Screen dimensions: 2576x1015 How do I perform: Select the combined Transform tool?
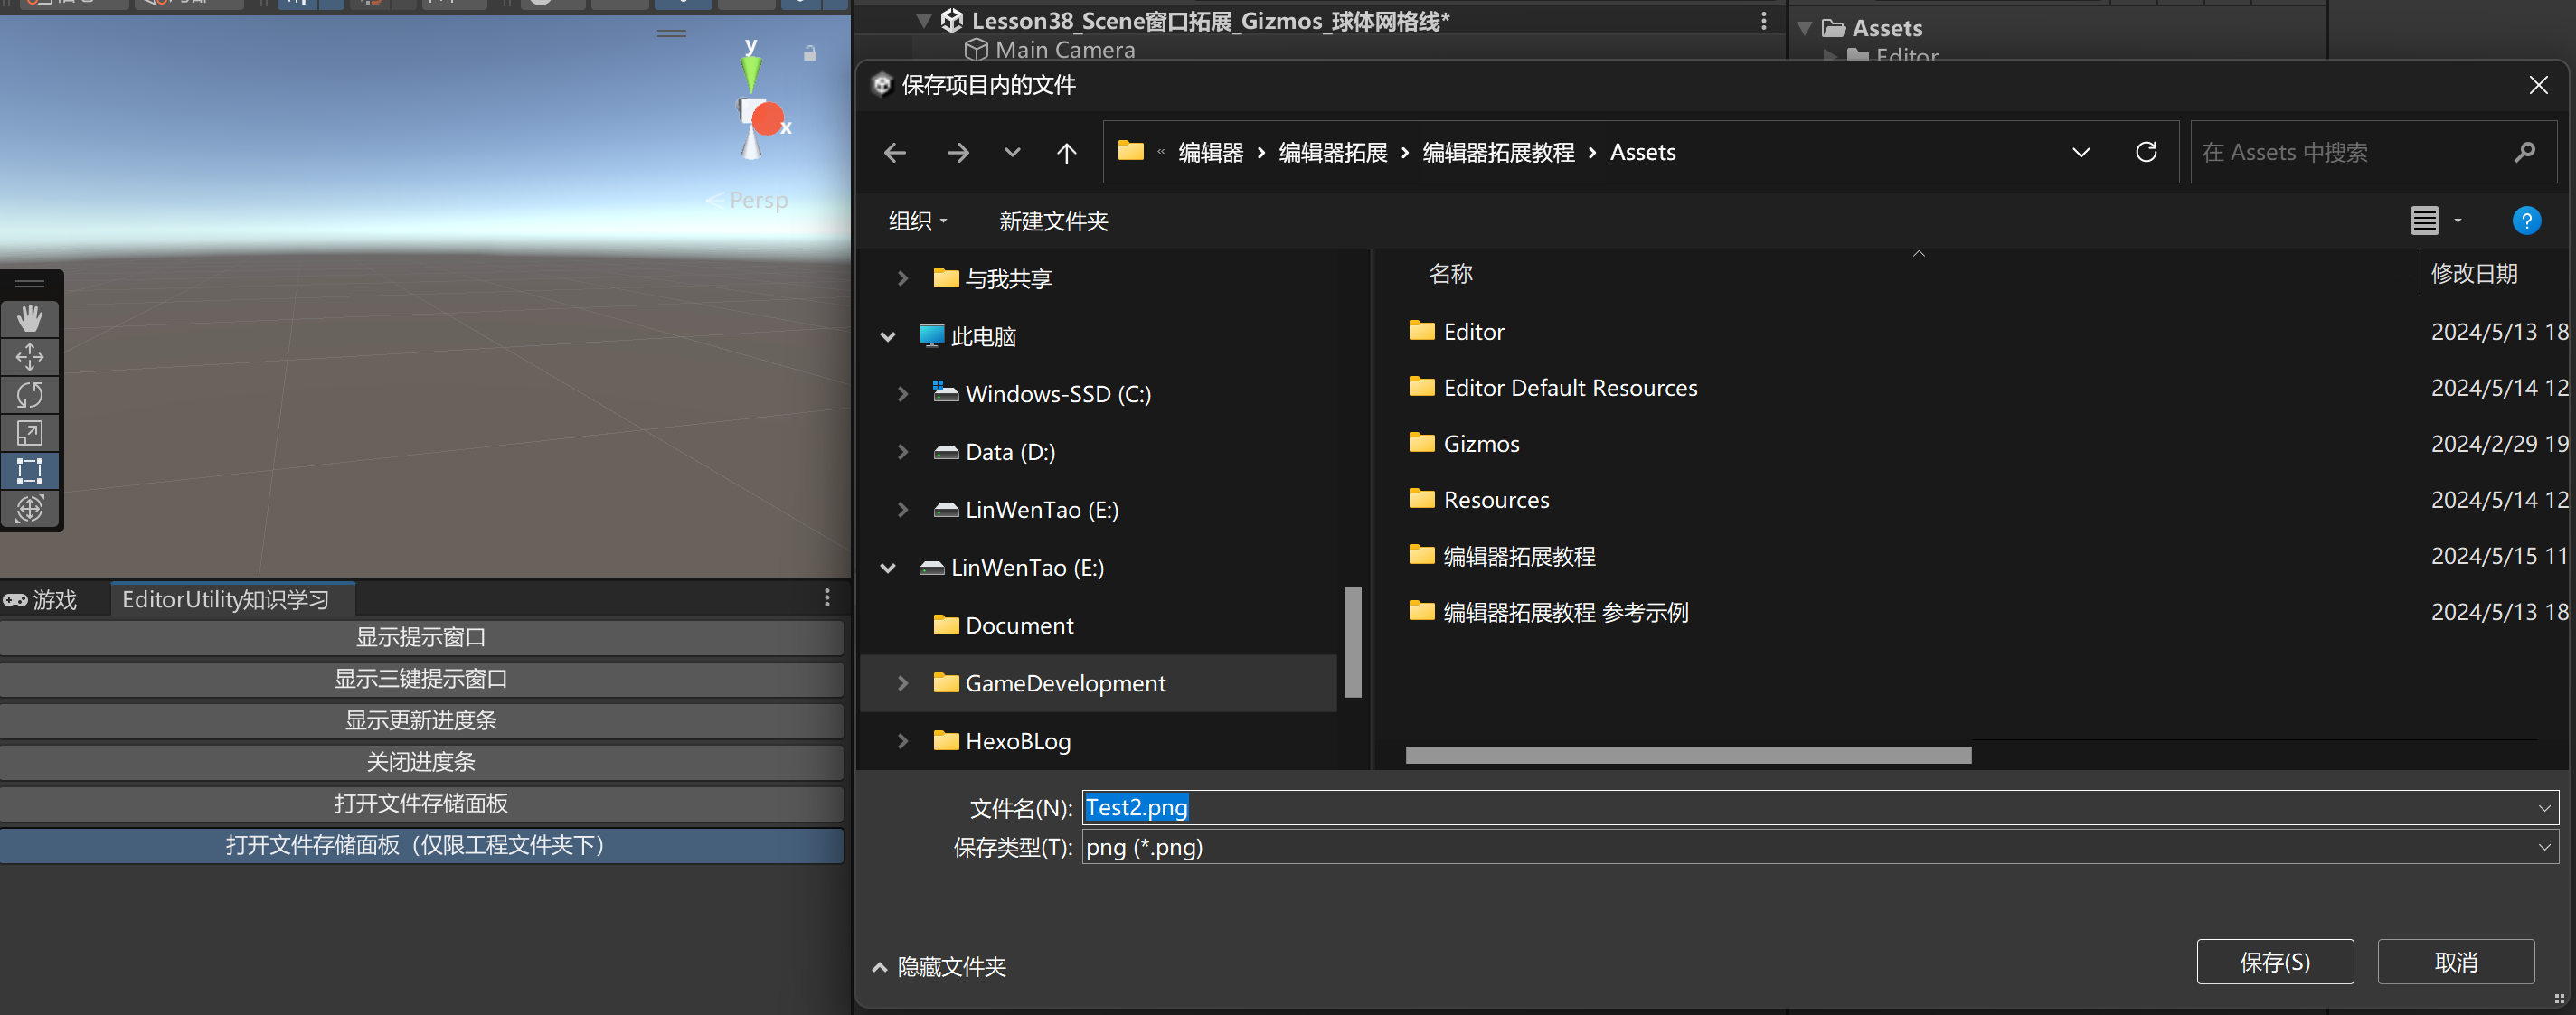(30, 509)
